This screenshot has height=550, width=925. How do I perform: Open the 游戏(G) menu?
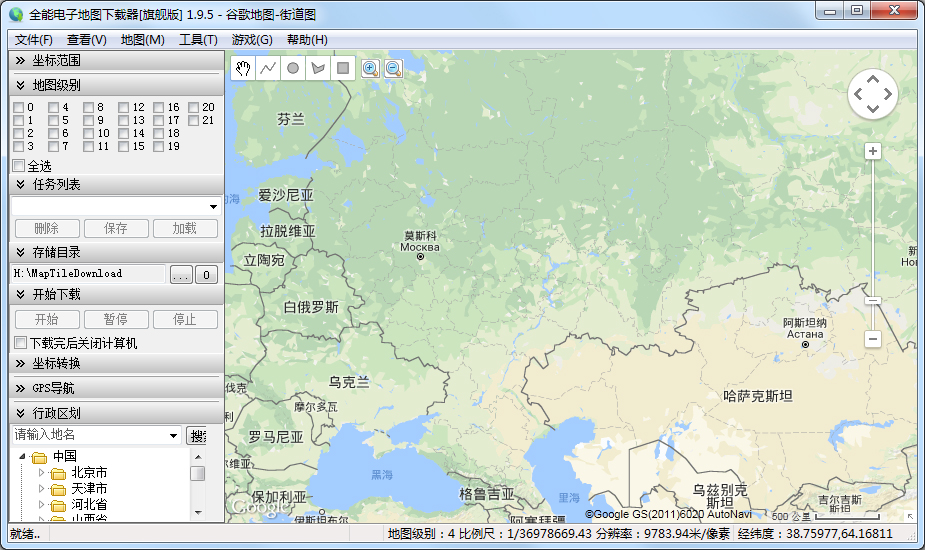click(252, 40)
